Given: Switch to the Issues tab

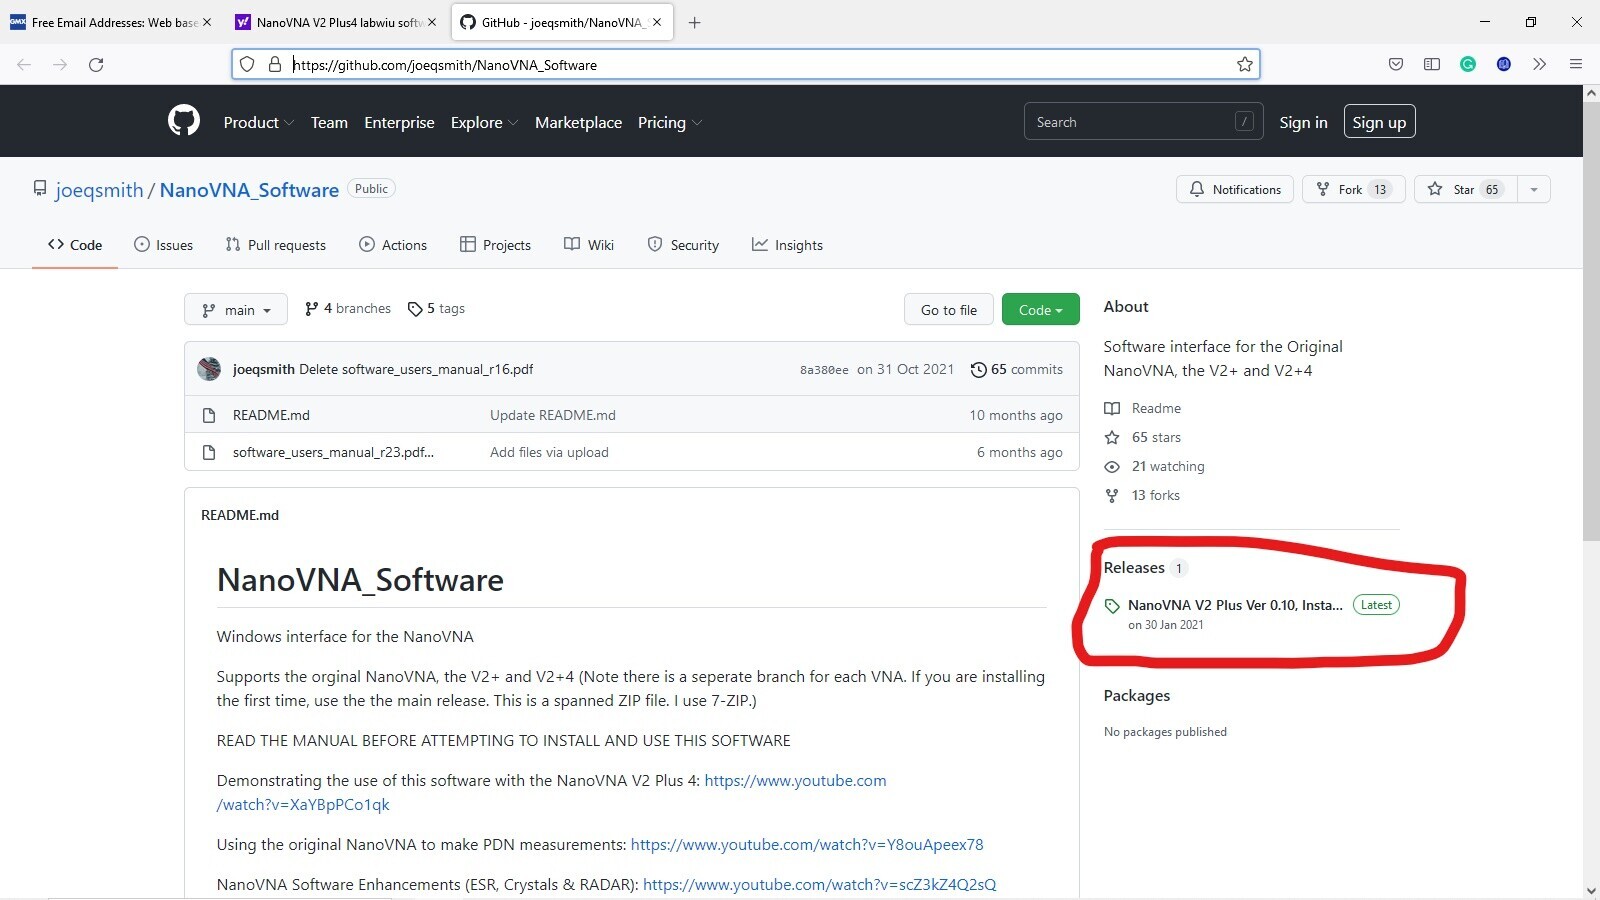Looking at the screenshot, I should coord(164,245).
